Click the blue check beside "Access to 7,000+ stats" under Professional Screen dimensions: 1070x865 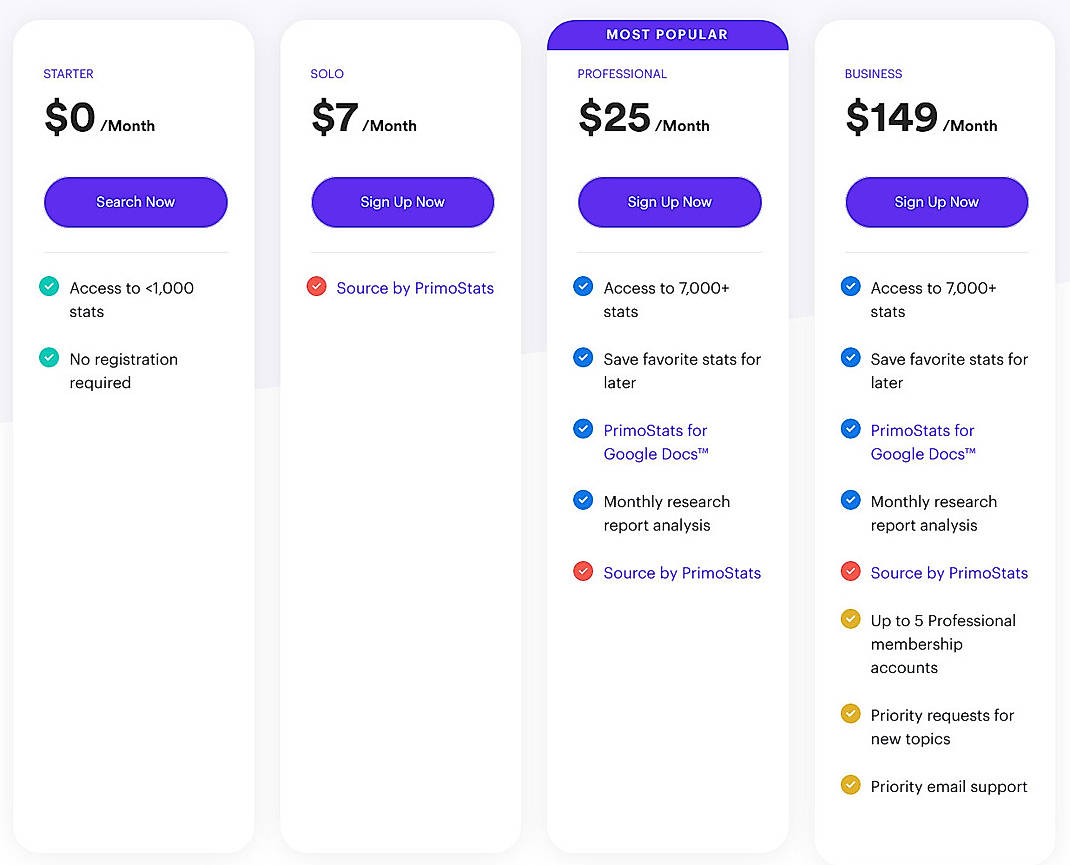point(583,286)
